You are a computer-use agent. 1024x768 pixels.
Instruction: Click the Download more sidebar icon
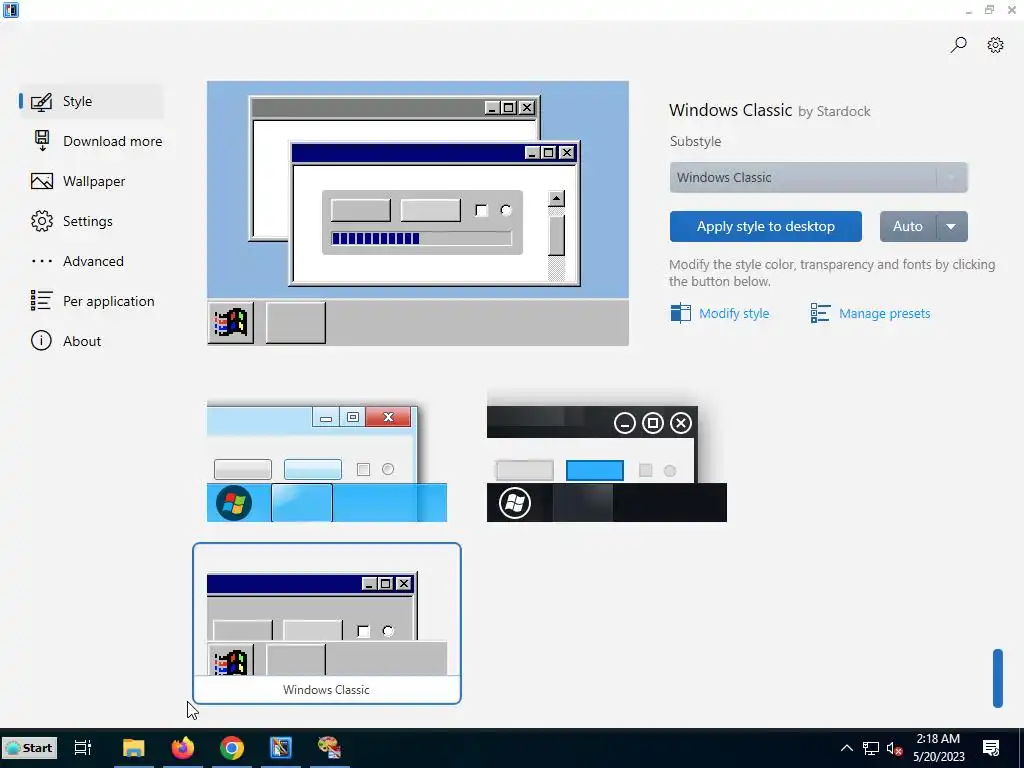[42, 141]
